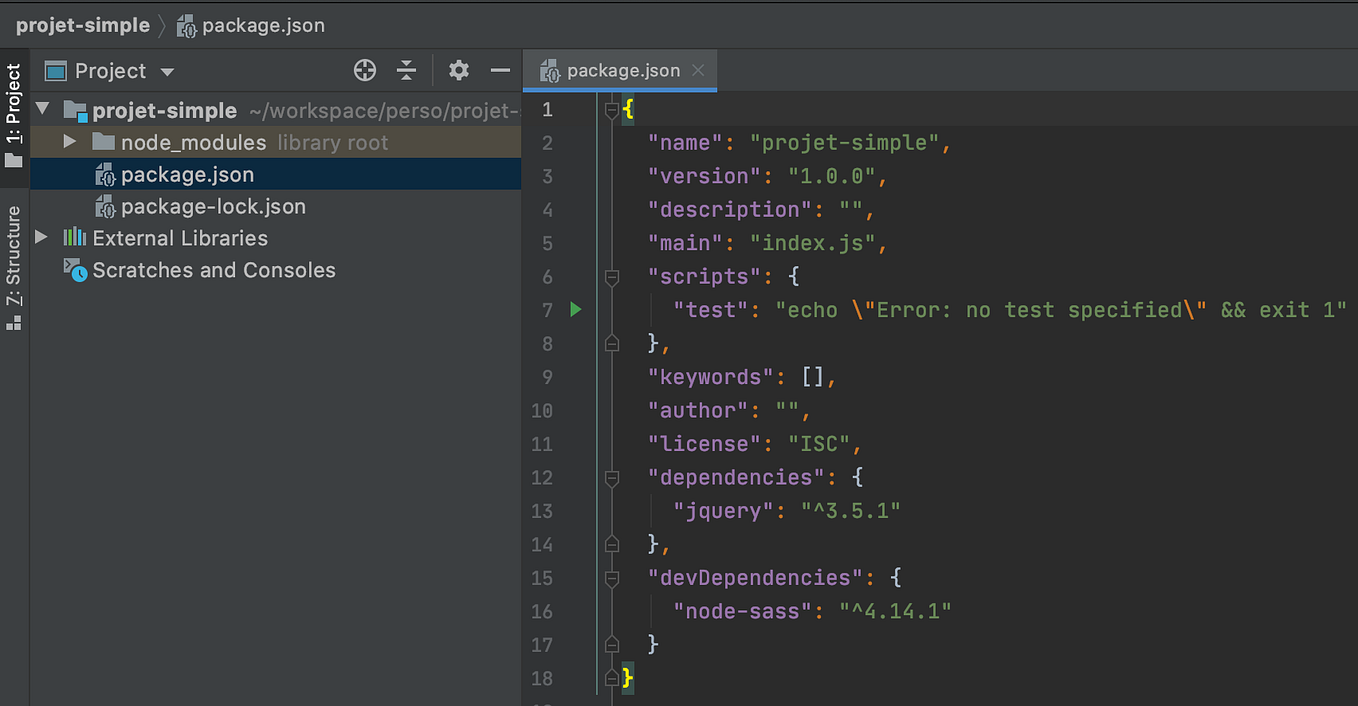Click projet-simple in the breadcrumb bar
Image resolution: width=1358 pixels, height=706 pixels.
tap(82, 25)
